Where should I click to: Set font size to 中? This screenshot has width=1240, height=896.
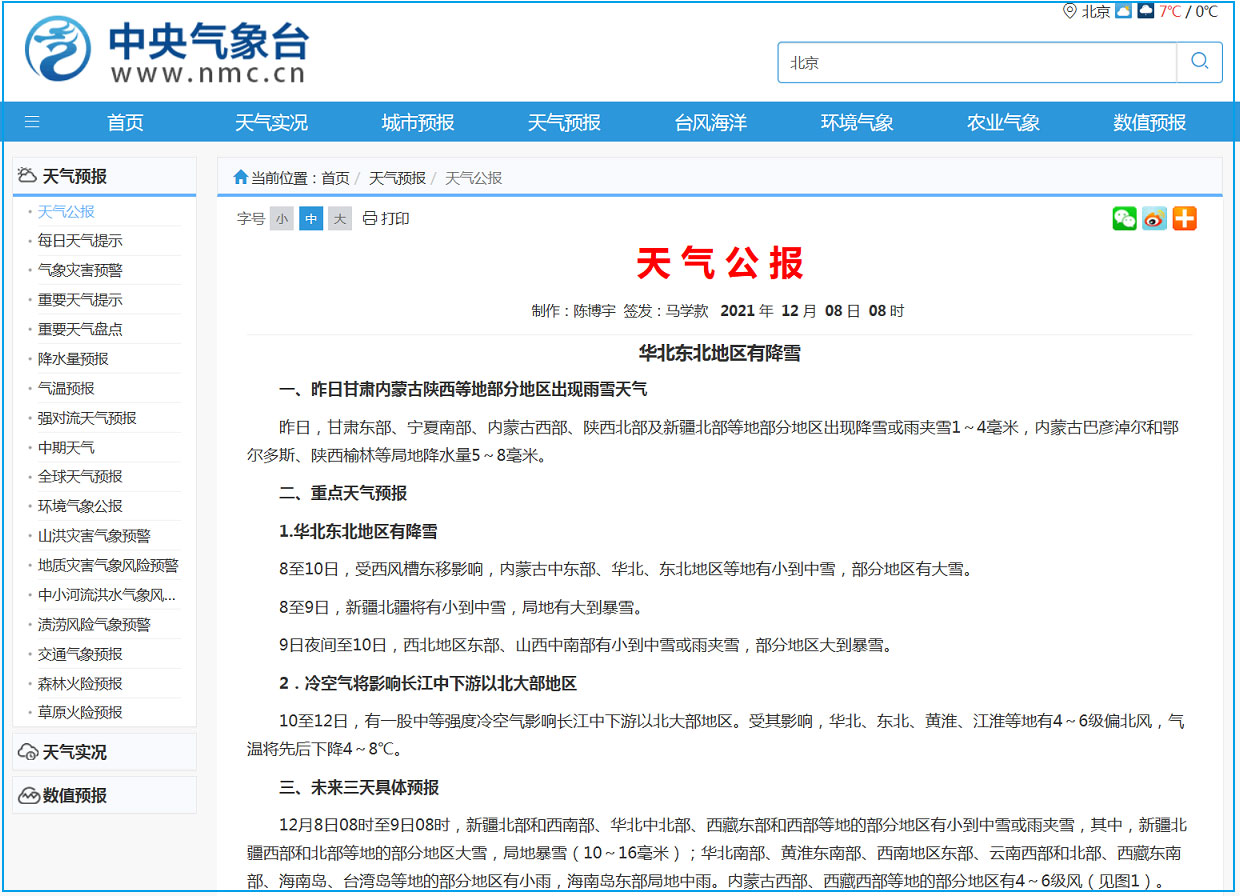[311, 219]
